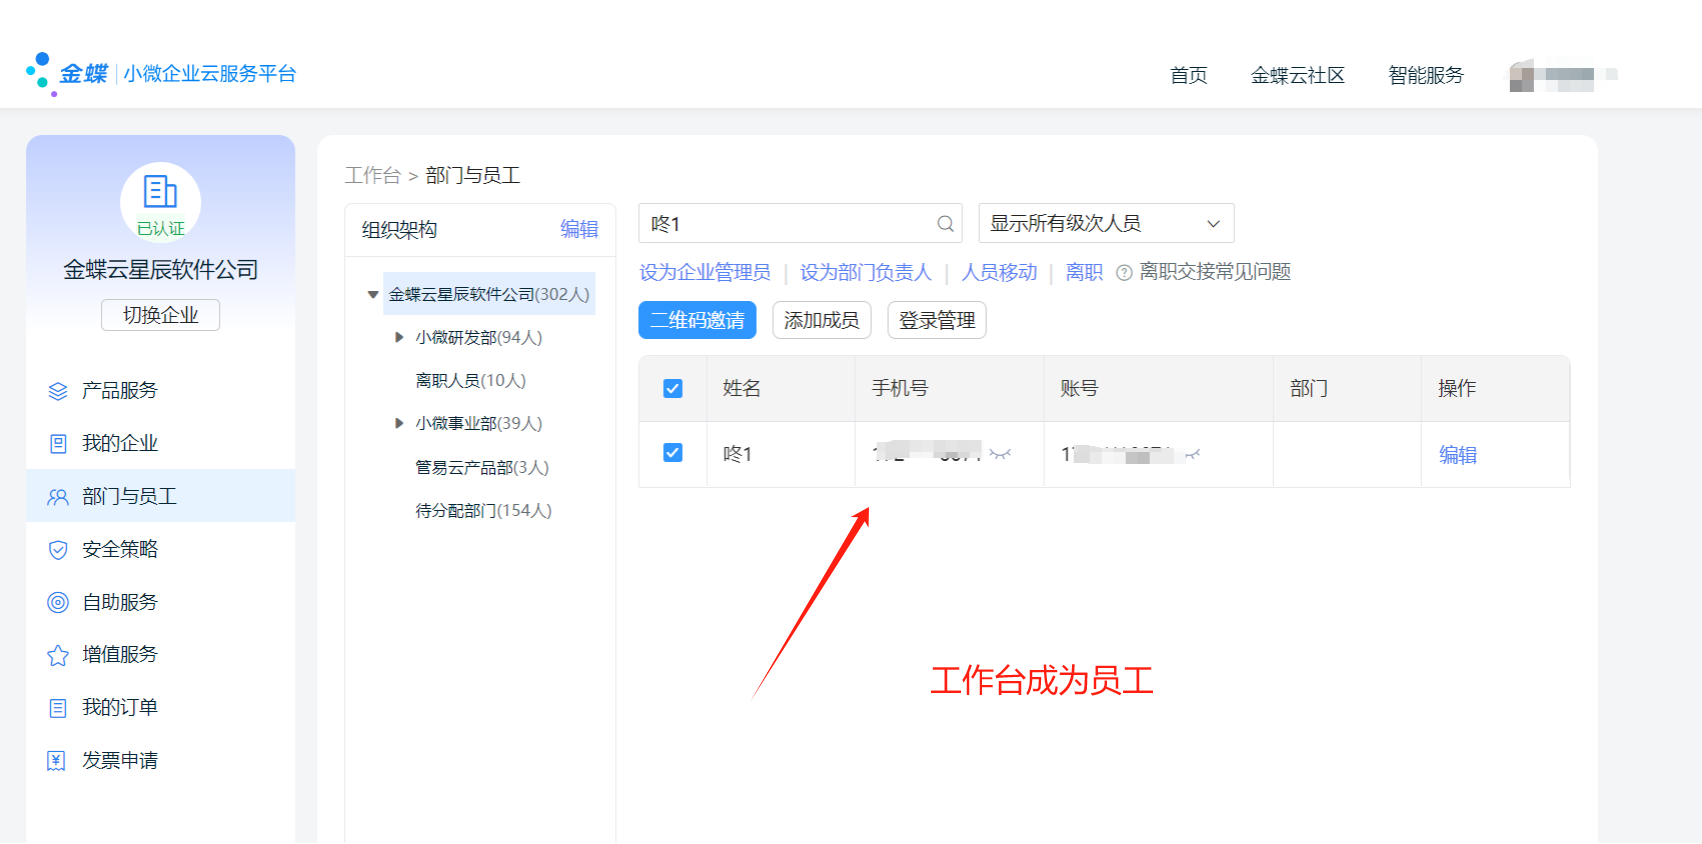Click 设为企业管理员 link
The height and width of the screenshot is (844, 1702).
[705, 272]
